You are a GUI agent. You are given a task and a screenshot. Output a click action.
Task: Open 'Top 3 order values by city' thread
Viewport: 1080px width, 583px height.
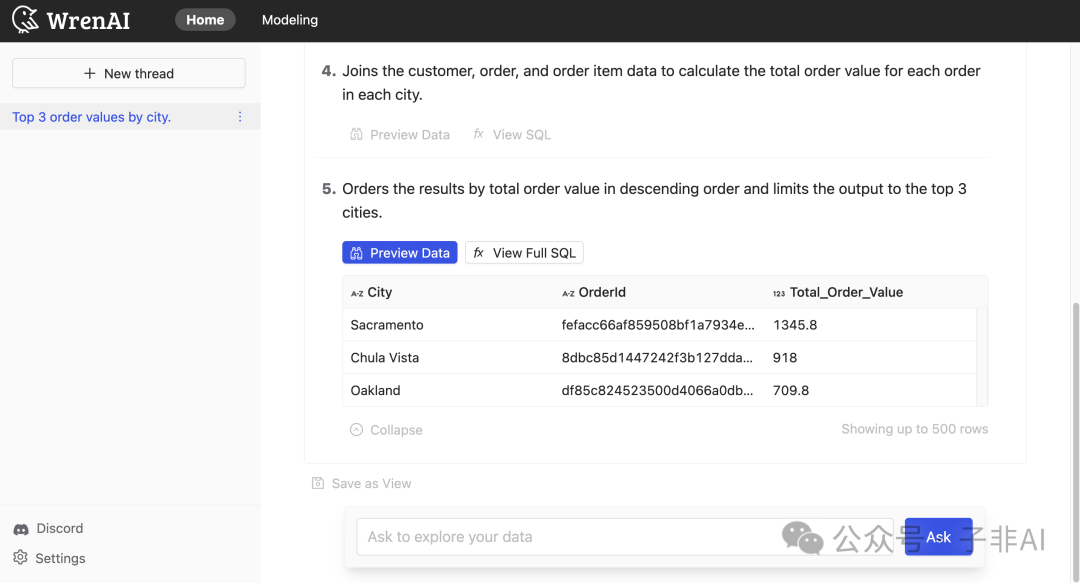pos(92,117)
